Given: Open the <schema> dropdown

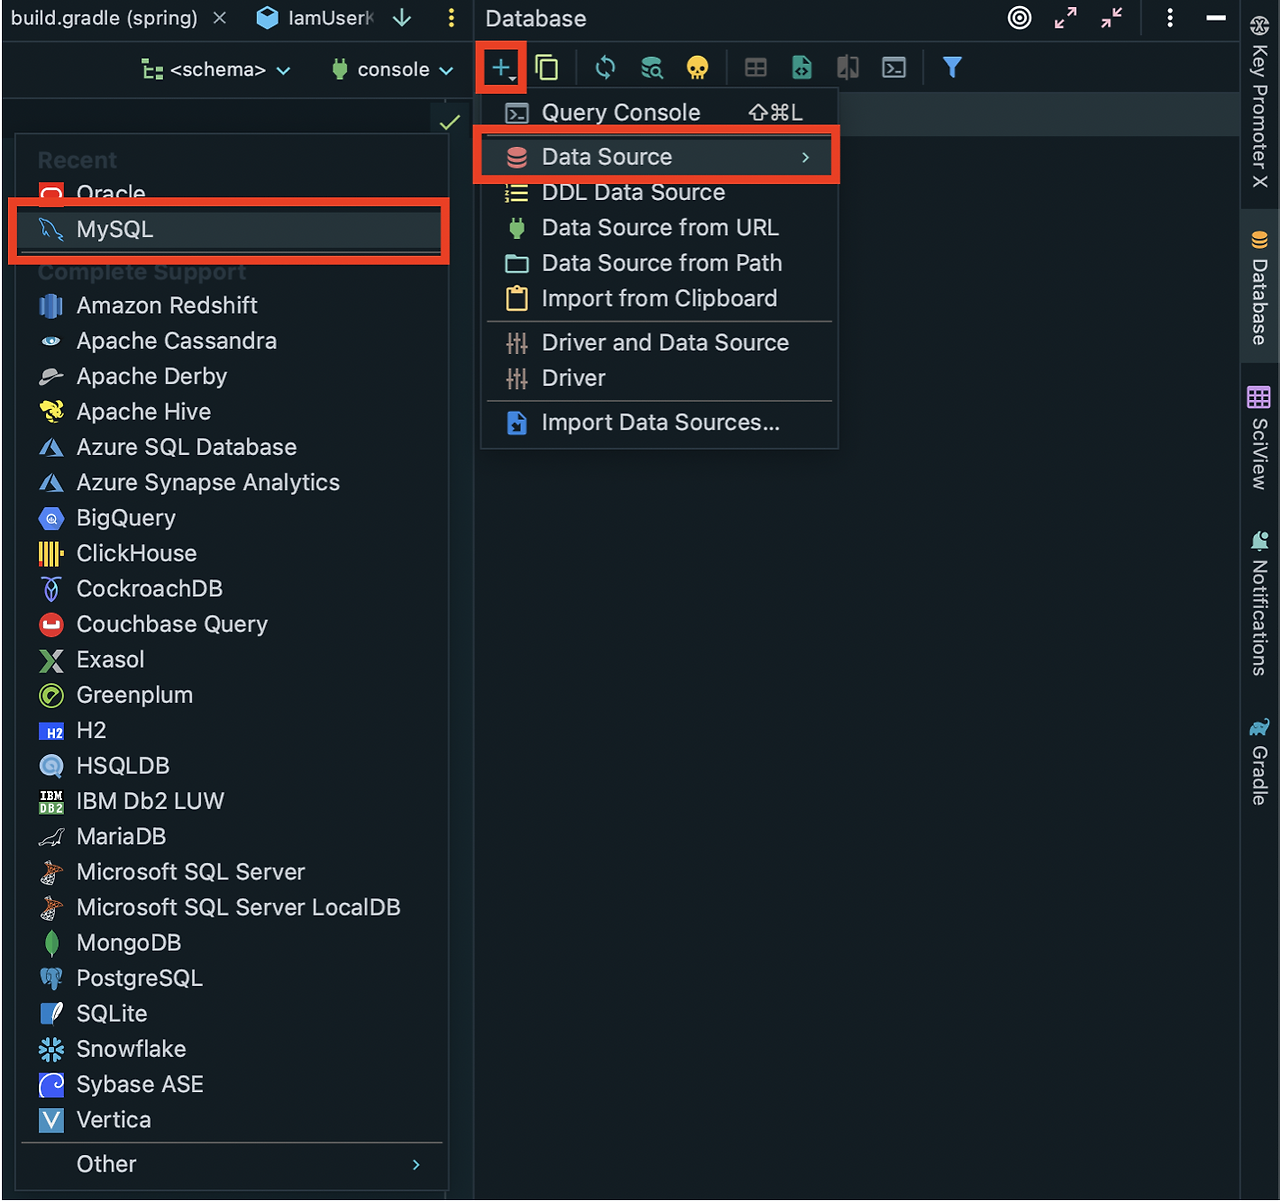Looking at the screenshot, I should [x=217, y=70].
